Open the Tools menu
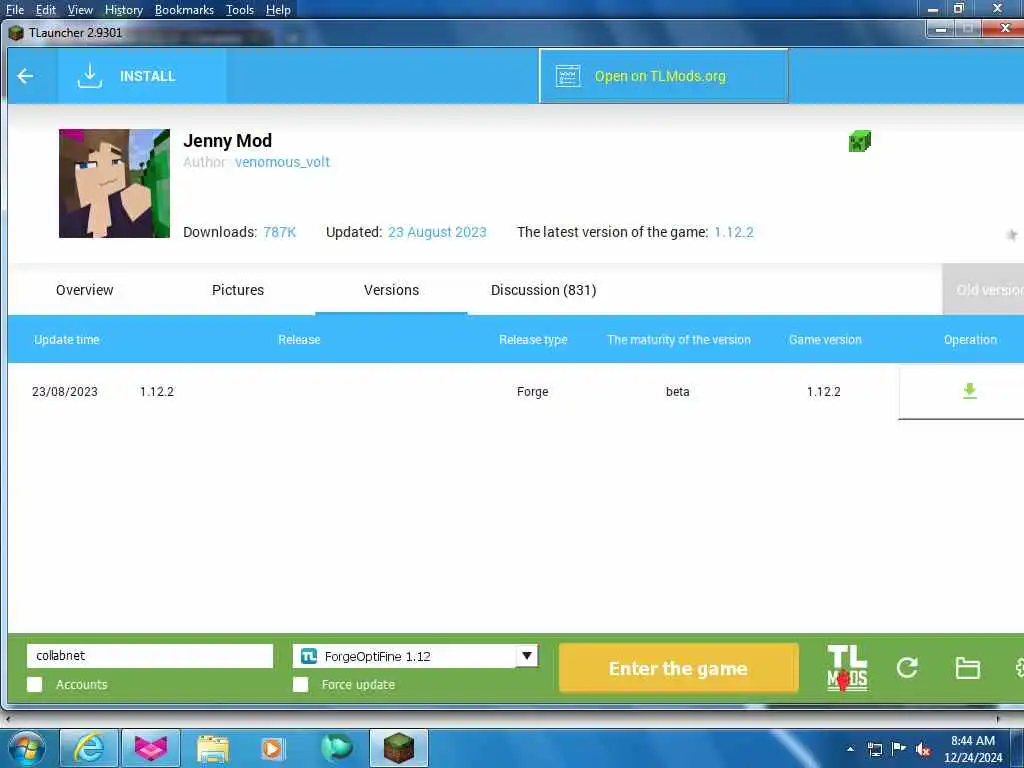 click(240, 10)
